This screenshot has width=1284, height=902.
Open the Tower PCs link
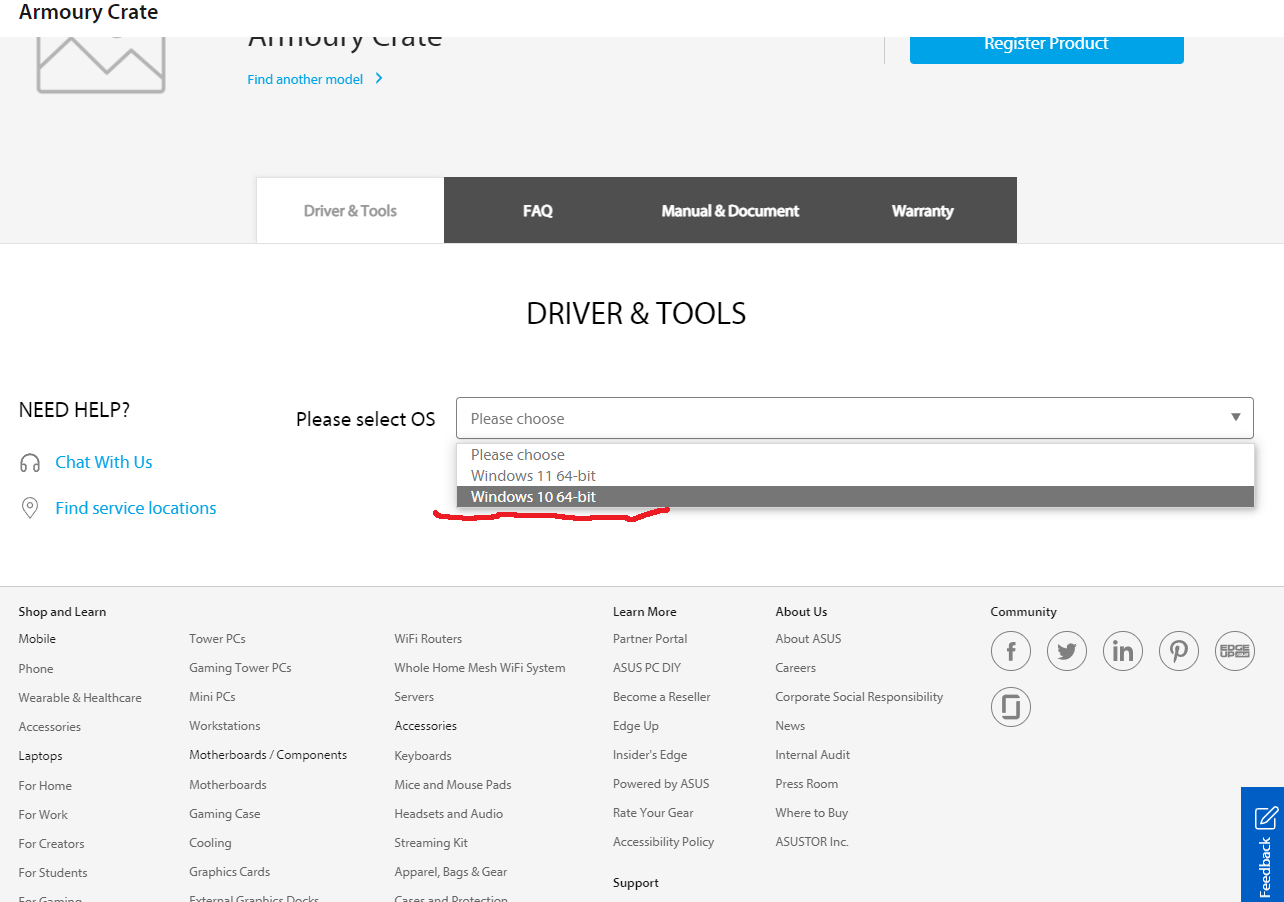pyautogui.click(x=217, y=639)
